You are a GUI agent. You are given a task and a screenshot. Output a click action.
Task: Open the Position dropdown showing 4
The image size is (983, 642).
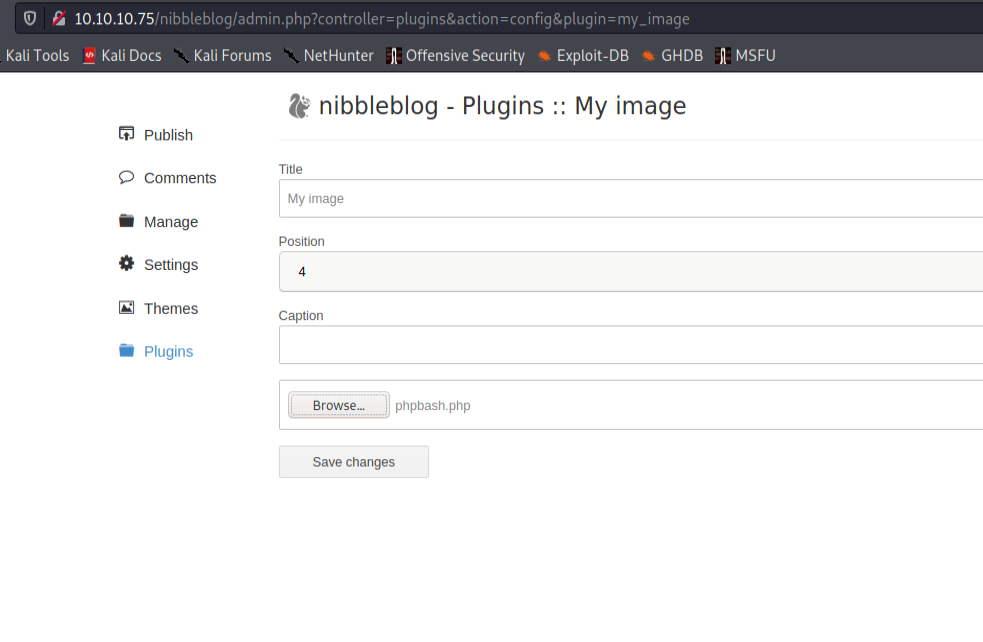point(630,271)
